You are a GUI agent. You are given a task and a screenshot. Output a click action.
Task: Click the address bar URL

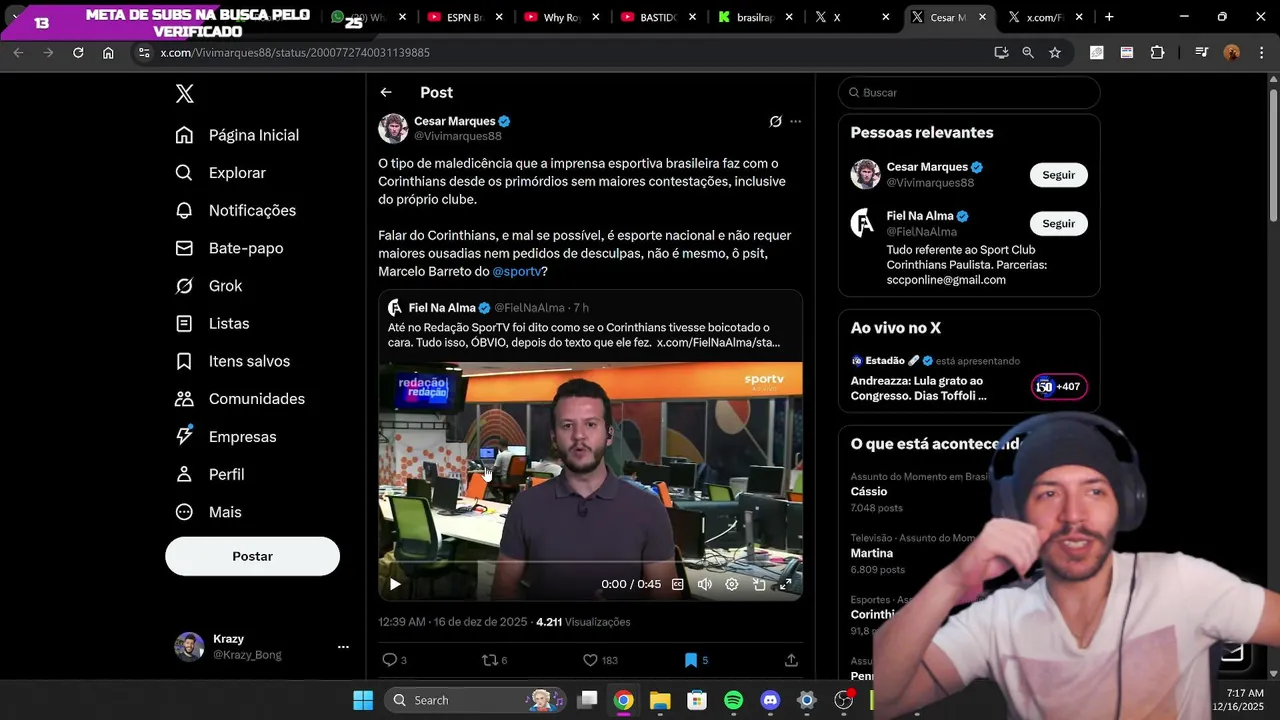pyautogui.click(x=295, y=52)
